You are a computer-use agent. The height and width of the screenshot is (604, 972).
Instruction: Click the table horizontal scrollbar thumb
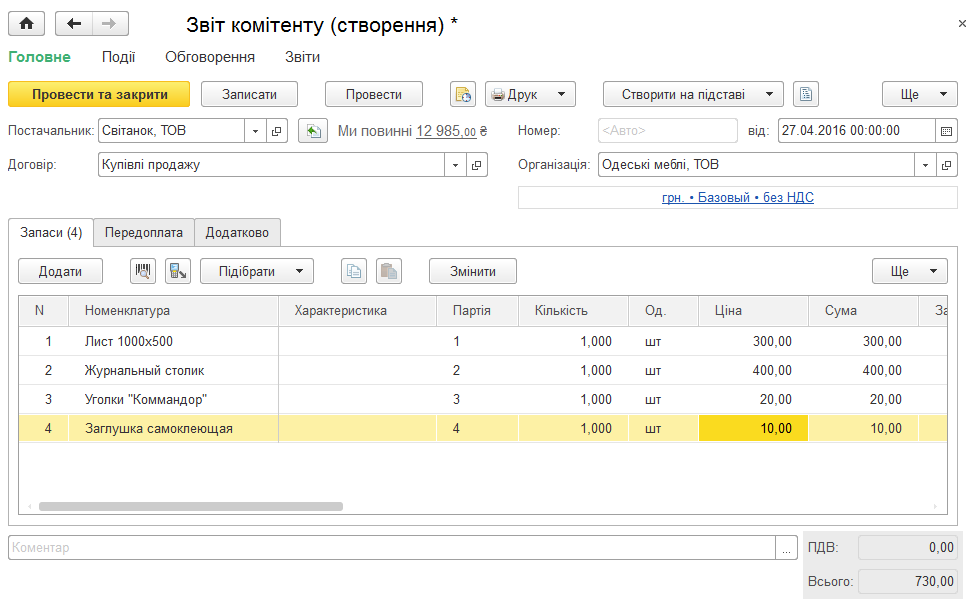[191, 507]
